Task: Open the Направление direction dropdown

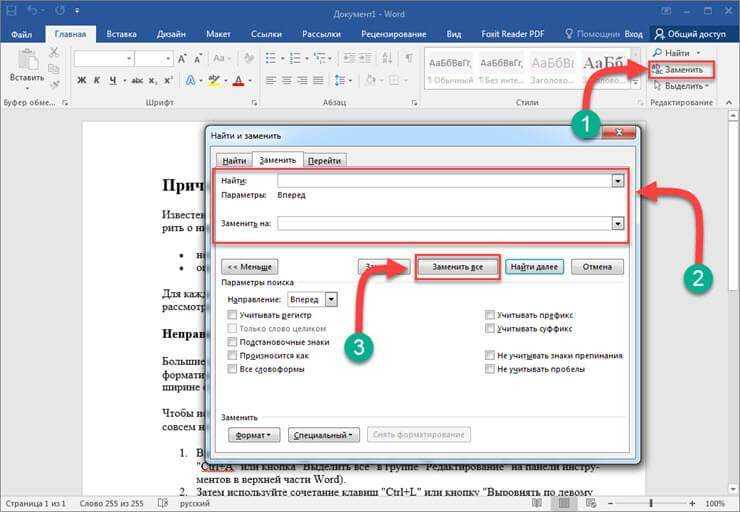Action: 331,299
